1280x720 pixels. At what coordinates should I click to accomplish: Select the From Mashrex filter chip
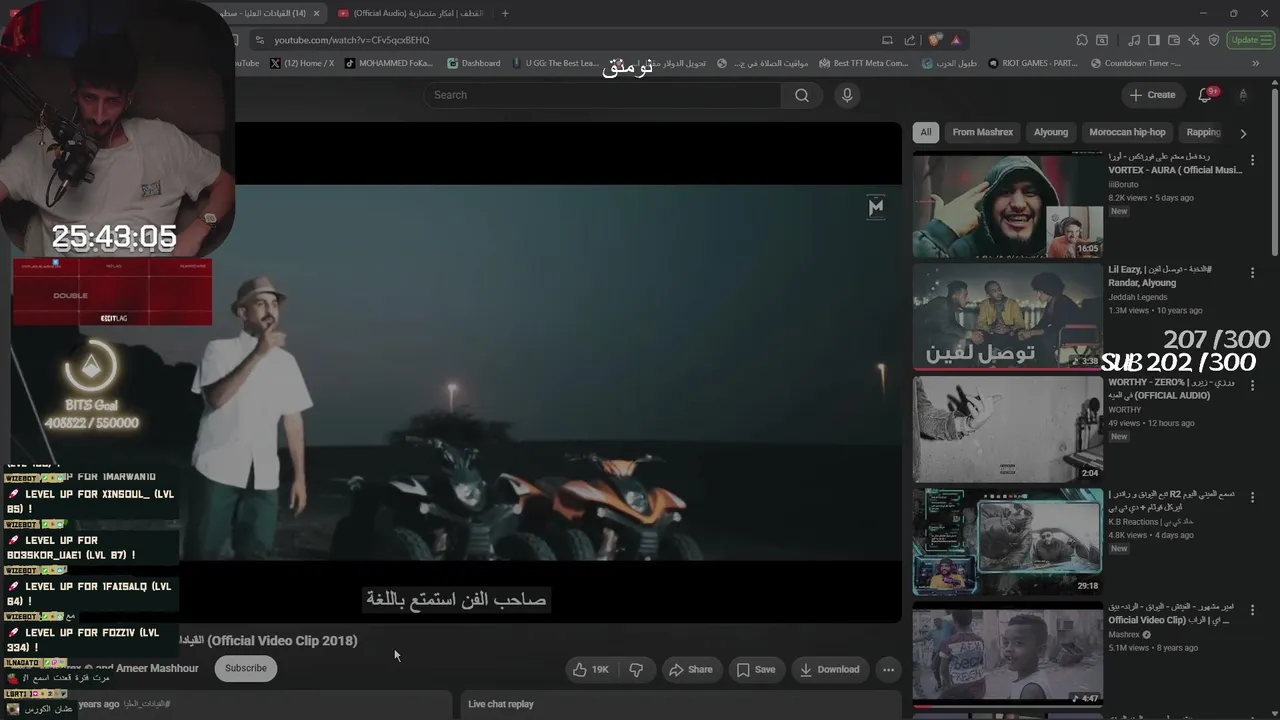point(983,132)
